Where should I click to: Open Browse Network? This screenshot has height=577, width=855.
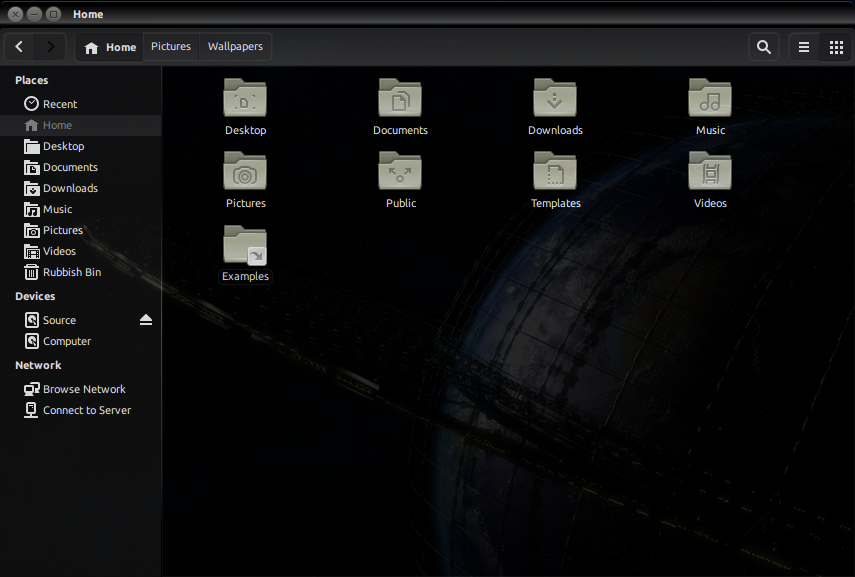pyautogui.click(x=81, y=389)
